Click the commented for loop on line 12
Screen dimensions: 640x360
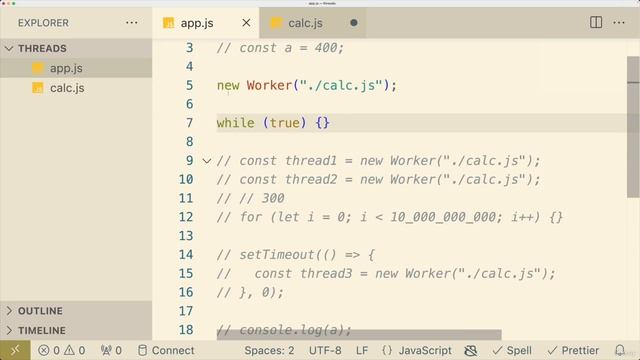[x=390, y=217]
